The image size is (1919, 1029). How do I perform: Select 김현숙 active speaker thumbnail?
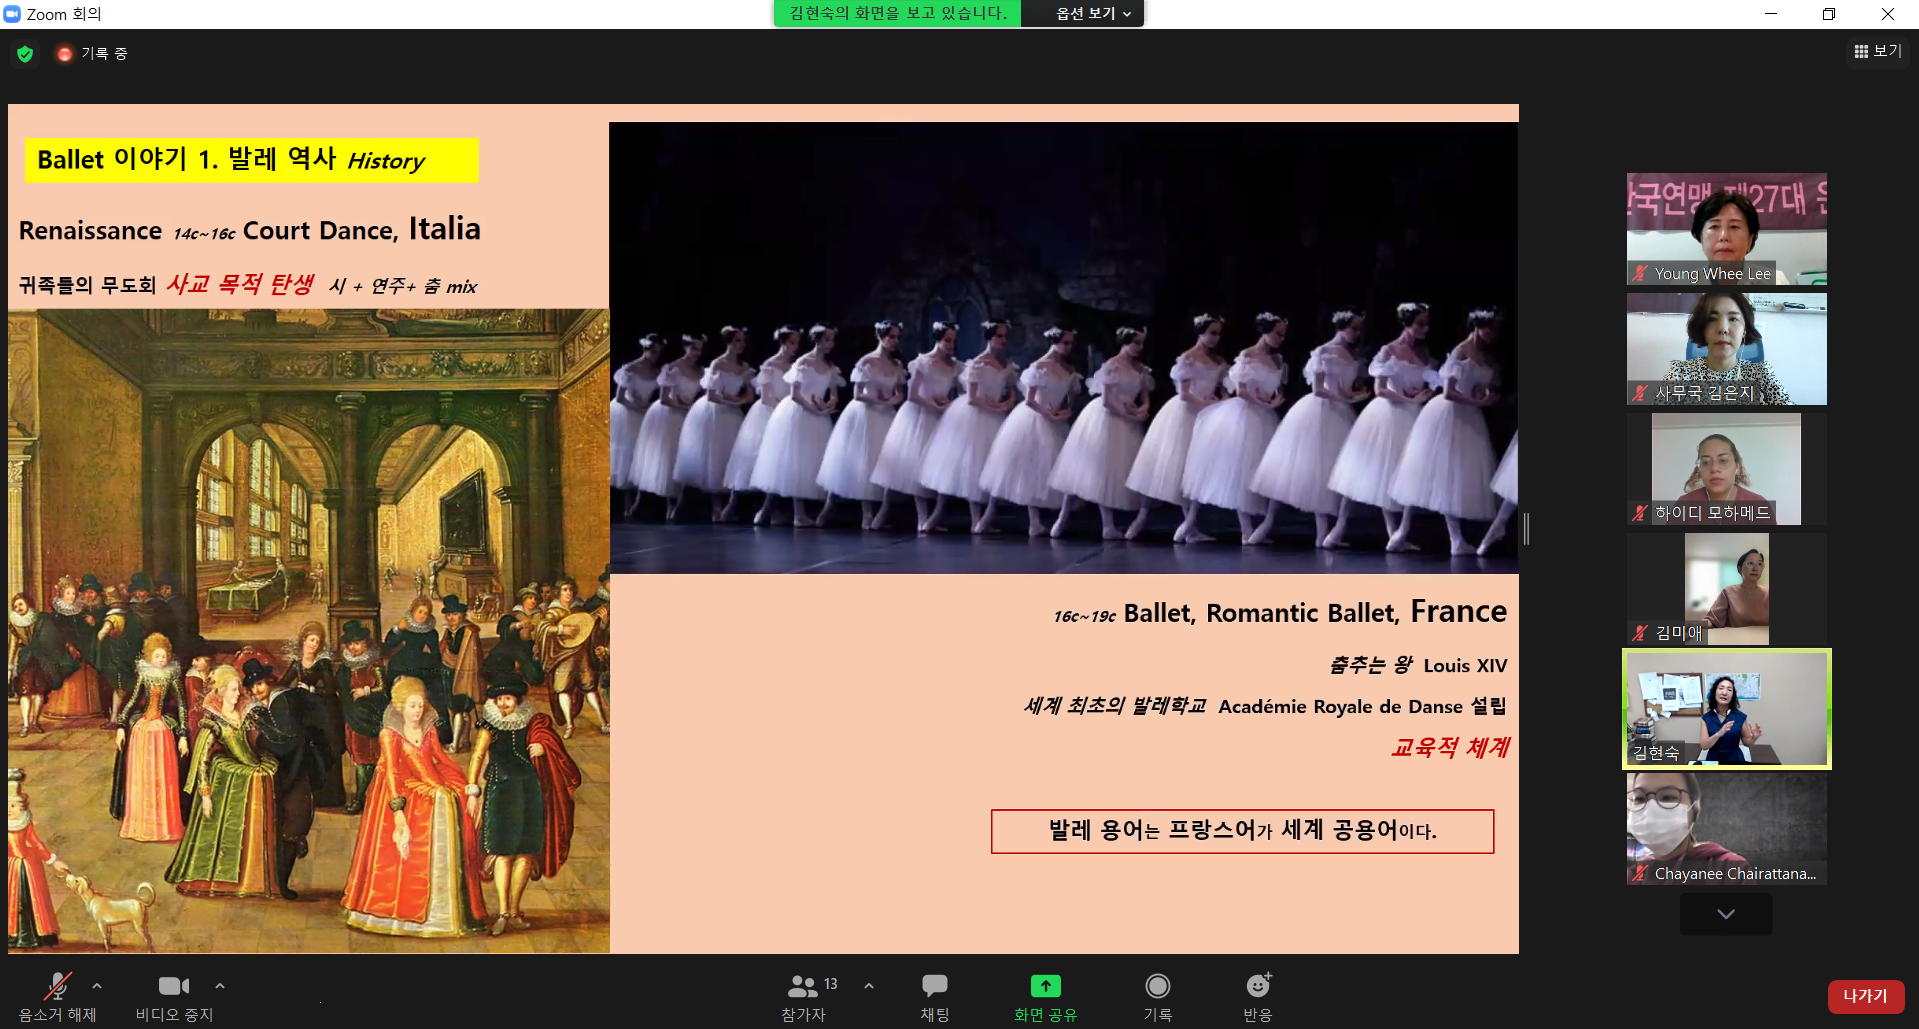click(1726, 709)
